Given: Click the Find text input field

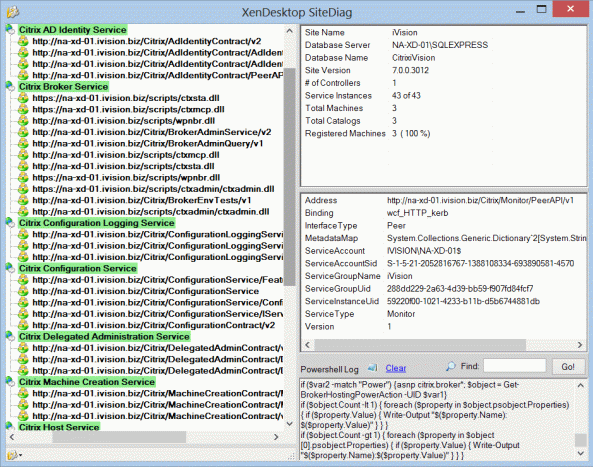Looking at the screenshot, I should (x=514, y=366).
